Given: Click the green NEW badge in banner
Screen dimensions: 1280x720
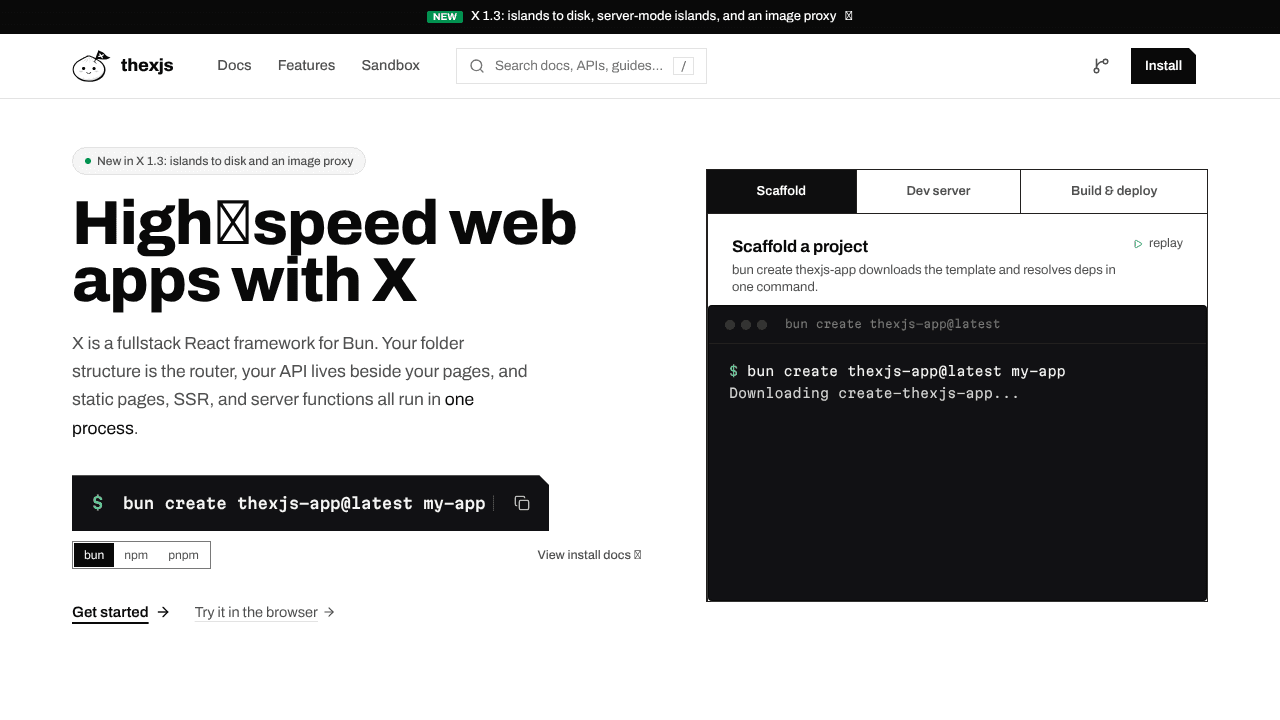Looking at the screenshot, I should click(x=445, y=16).
